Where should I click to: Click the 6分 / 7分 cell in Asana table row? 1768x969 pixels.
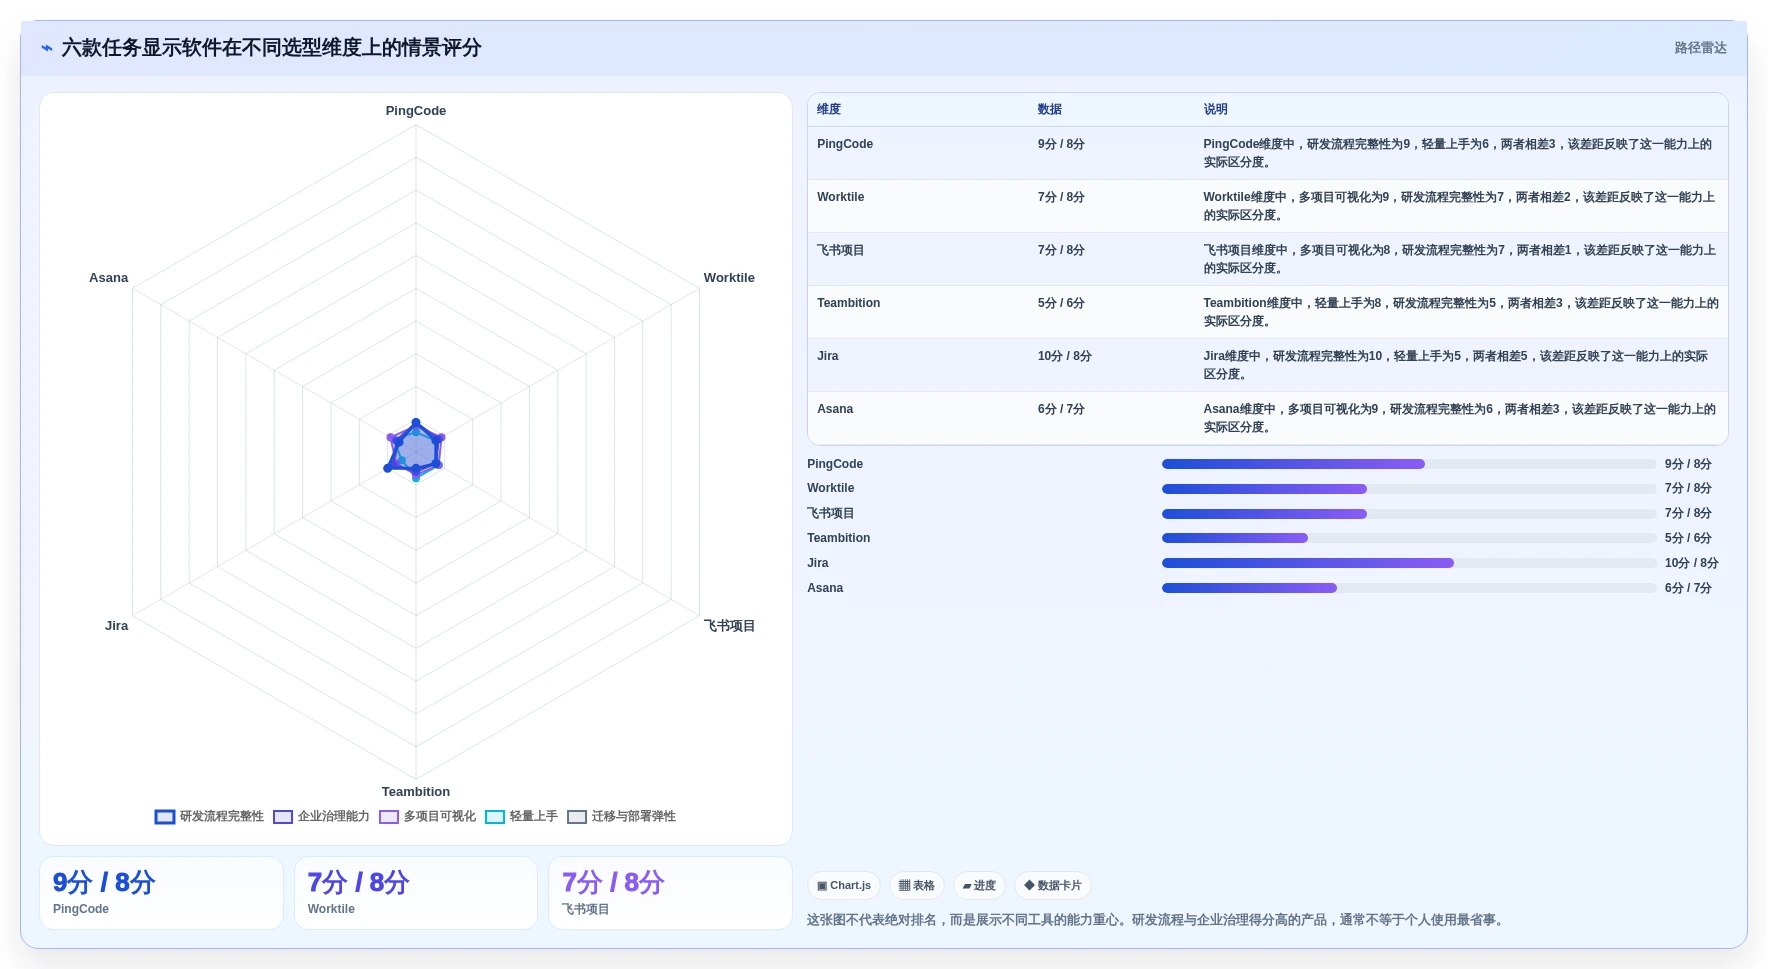pyautogui.click(x=1061, y=409)
